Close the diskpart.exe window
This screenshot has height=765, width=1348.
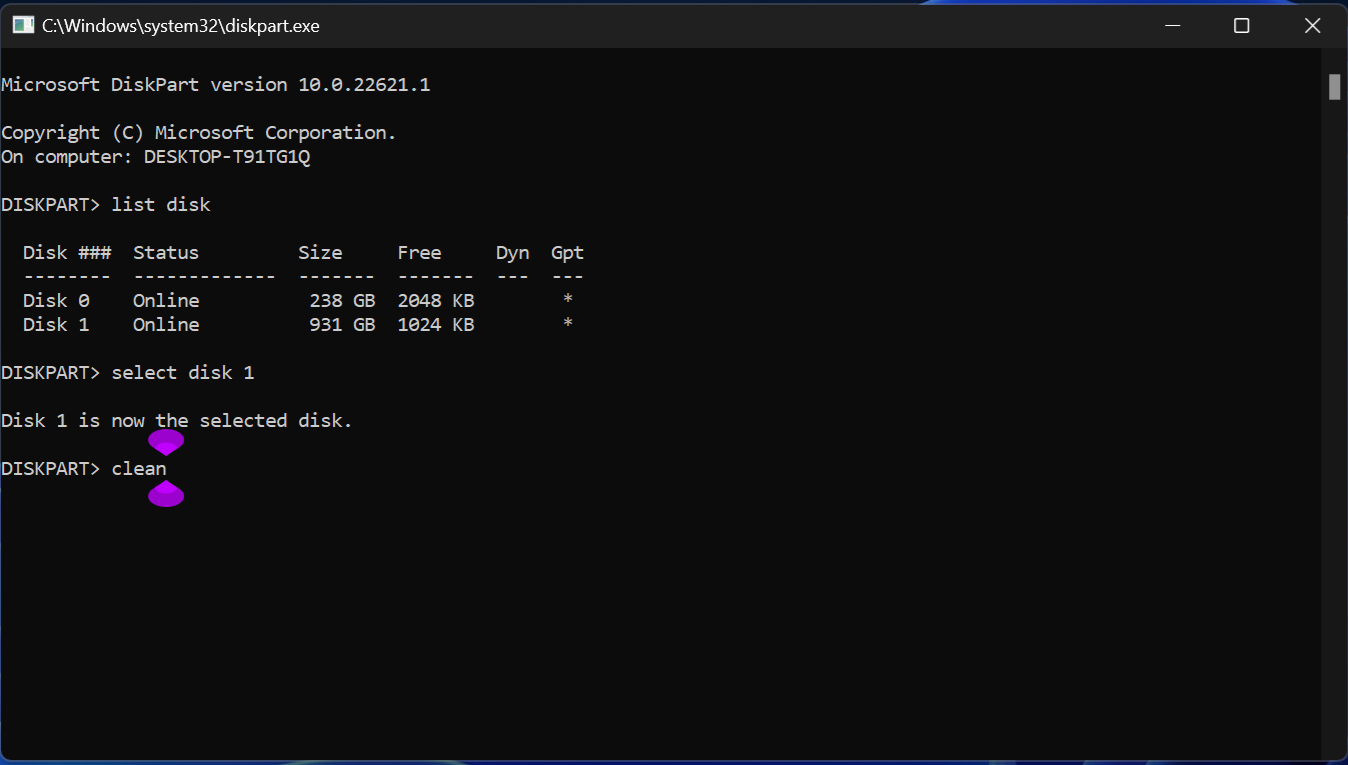tap(1312, 26)
